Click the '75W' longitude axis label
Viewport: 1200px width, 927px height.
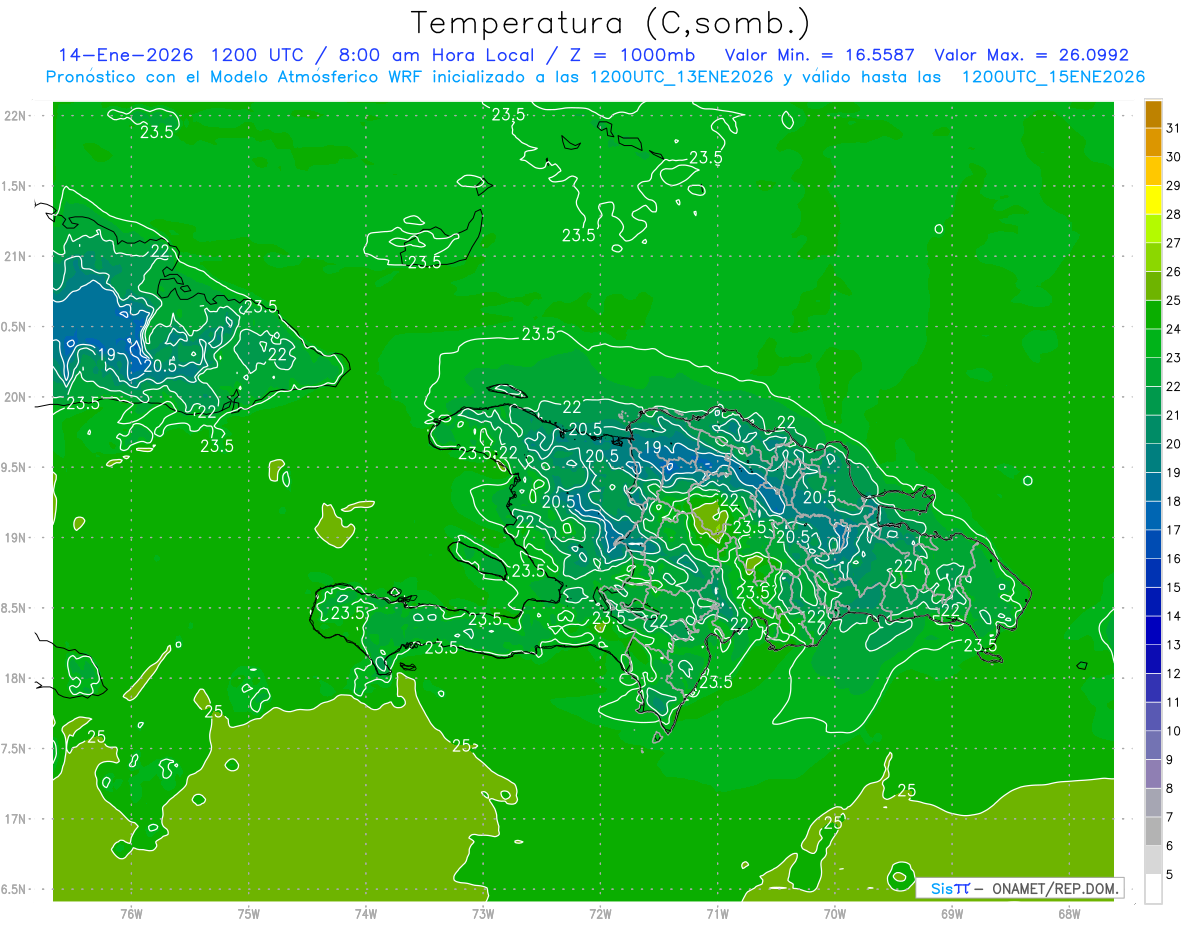click(249, 914)
